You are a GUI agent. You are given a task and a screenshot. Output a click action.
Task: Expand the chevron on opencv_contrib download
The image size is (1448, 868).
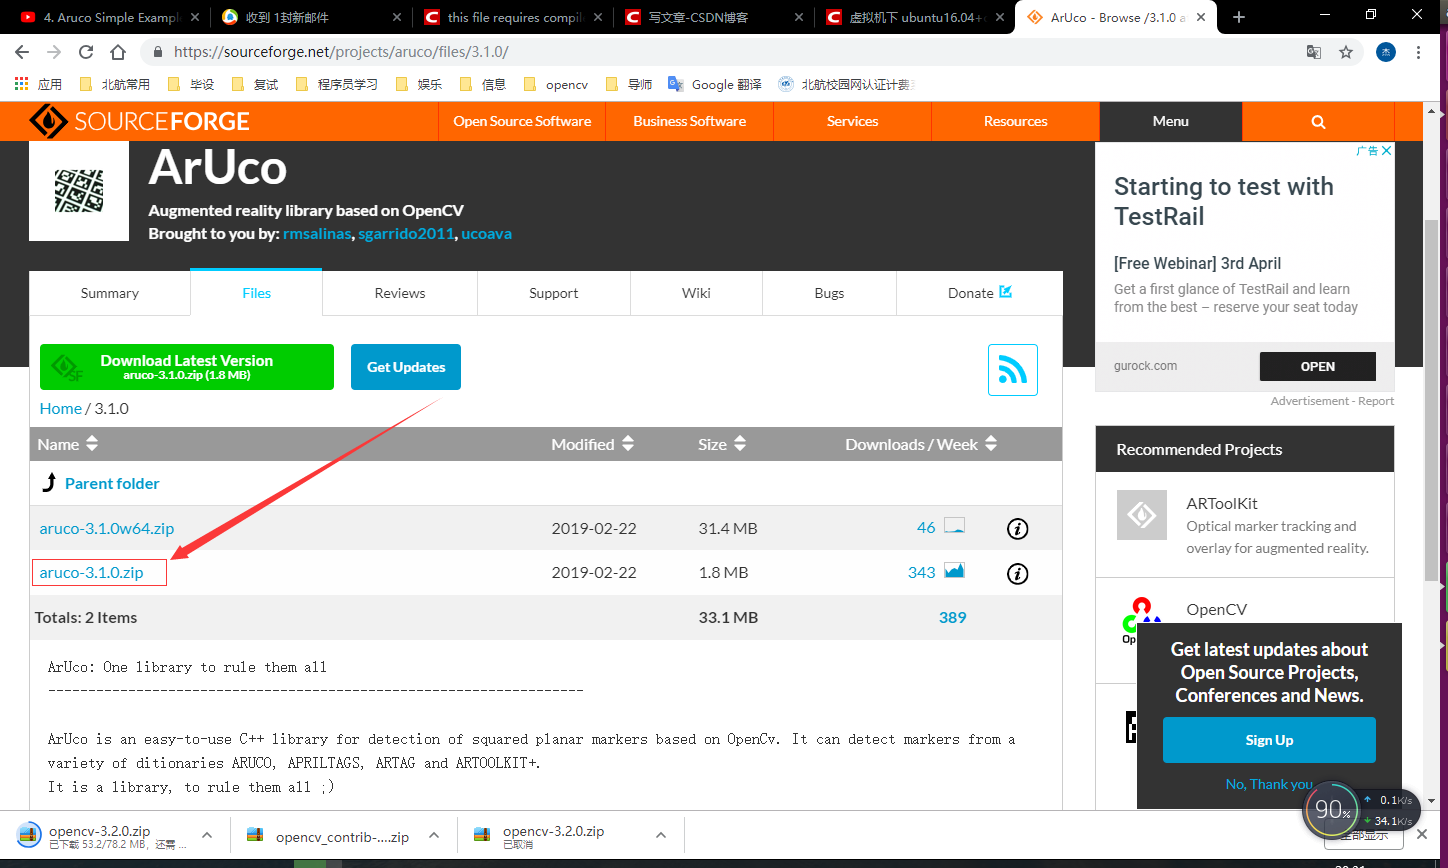click(x=433, y=834)
